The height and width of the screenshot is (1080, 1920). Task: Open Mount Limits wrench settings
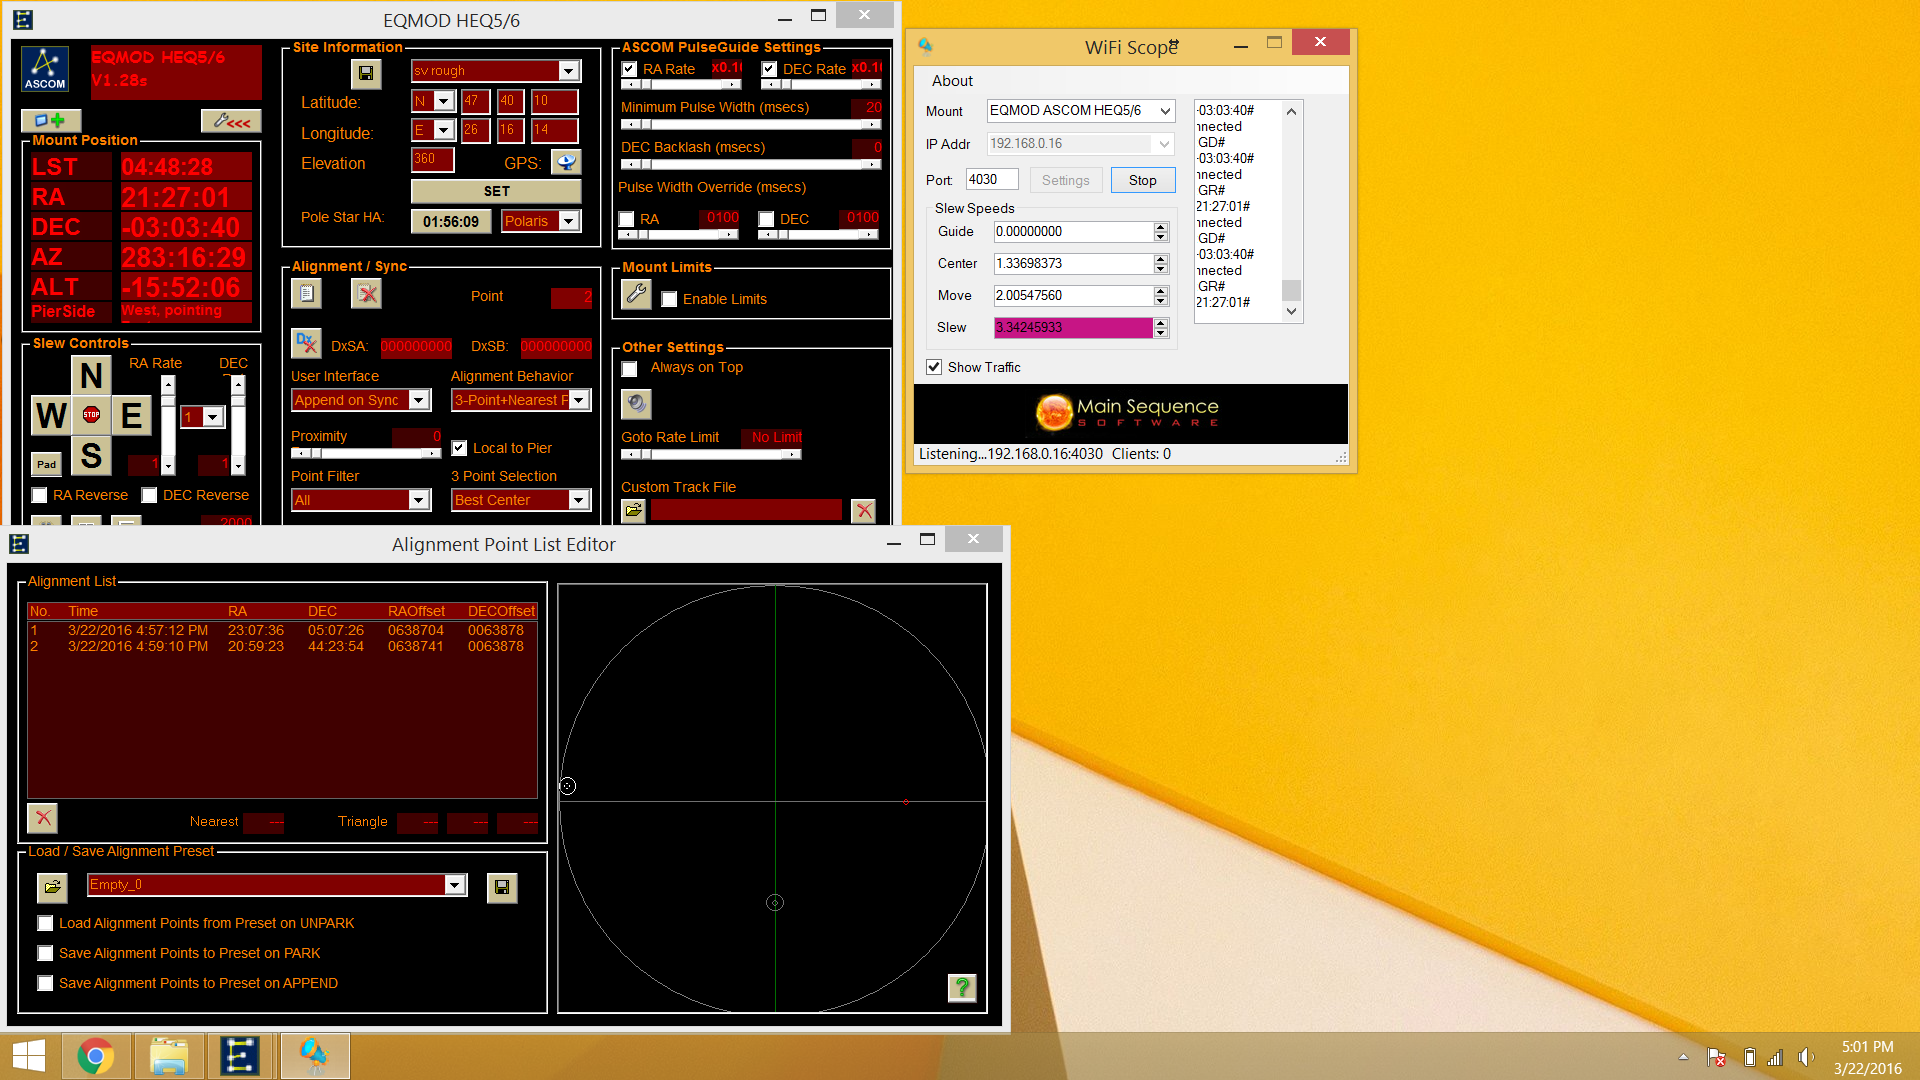click(636, 294)
